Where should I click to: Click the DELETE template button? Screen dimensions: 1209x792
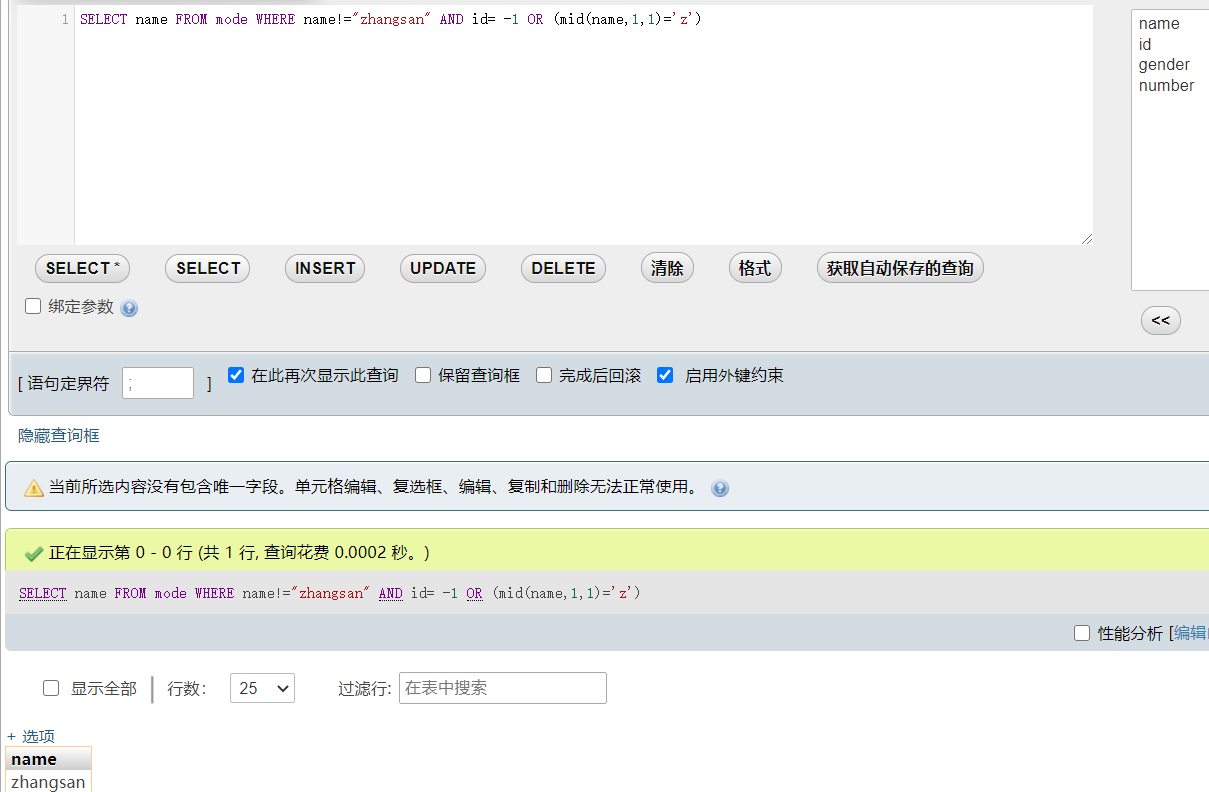click(563, 268)
